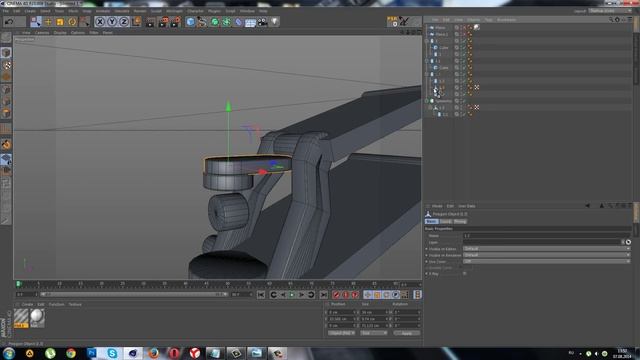Render the active view

(151, 22)
